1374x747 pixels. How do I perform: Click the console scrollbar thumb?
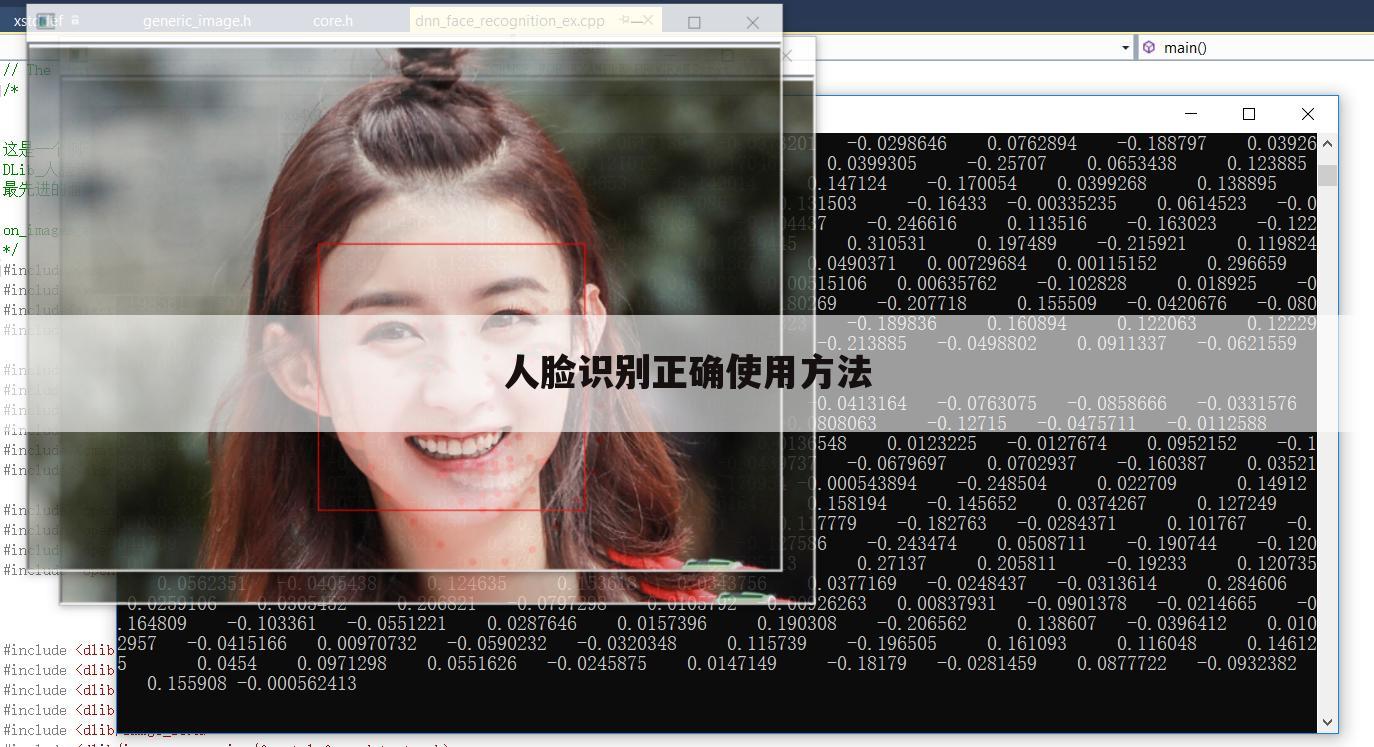pyautogui.click(x=1327, y=176)
